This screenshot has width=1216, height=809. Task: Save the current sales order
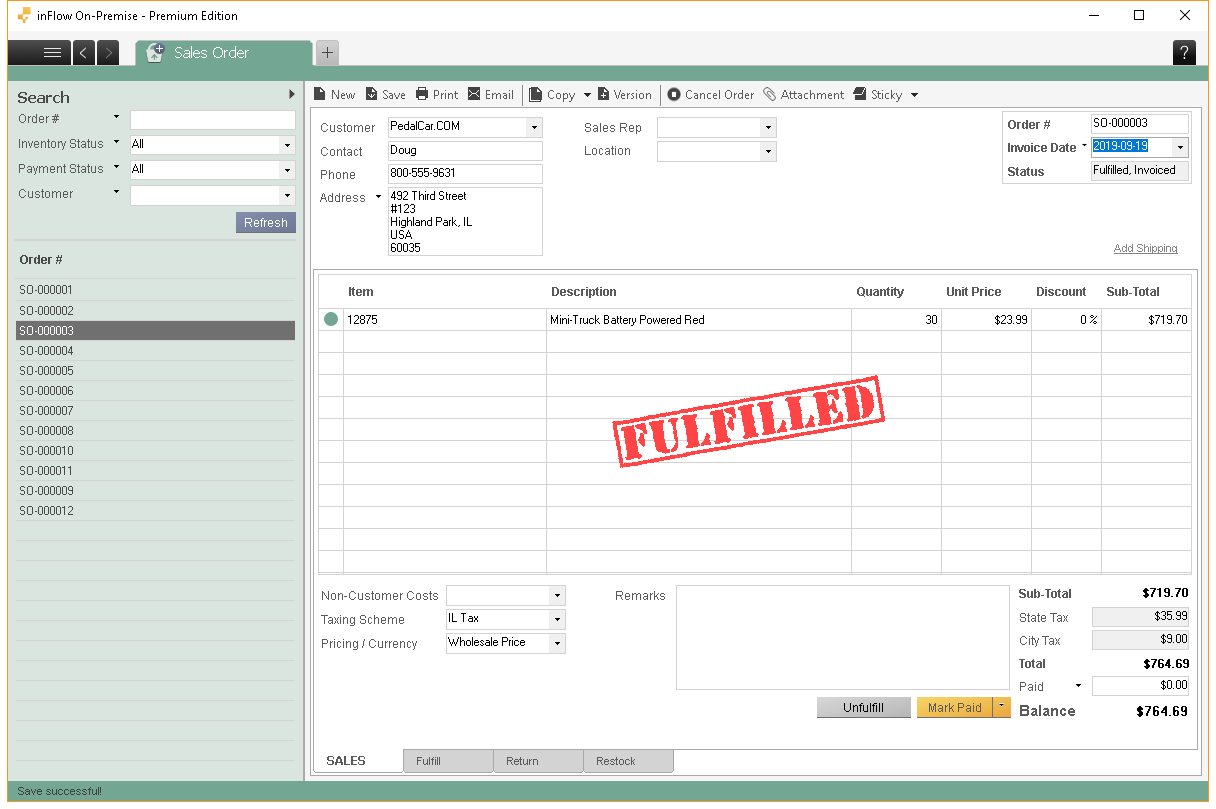click(x=385, y=95)
